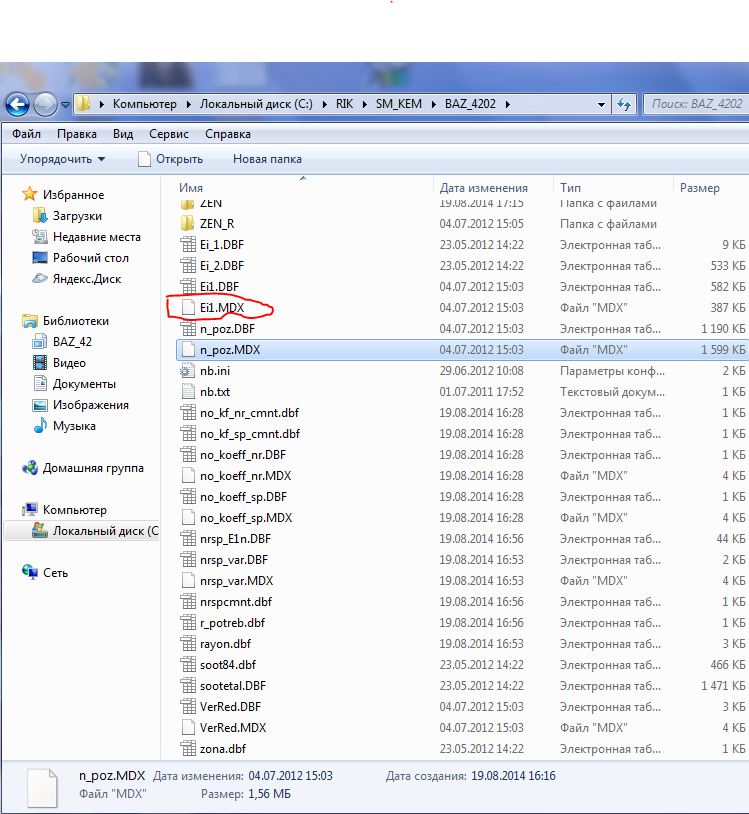Select file name zona.dbf

(x=223, y=749)
